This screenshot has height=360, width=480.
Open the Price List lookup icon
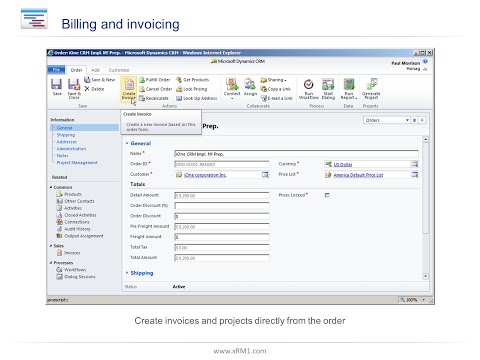point(414,175)
